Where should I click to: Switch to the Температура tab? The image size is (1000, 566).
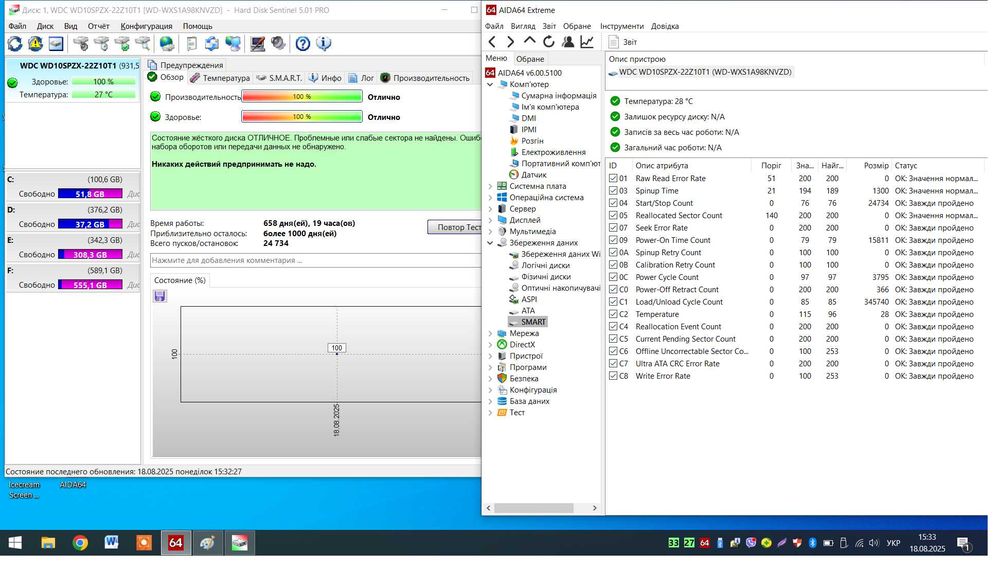[x=220, y=78]
